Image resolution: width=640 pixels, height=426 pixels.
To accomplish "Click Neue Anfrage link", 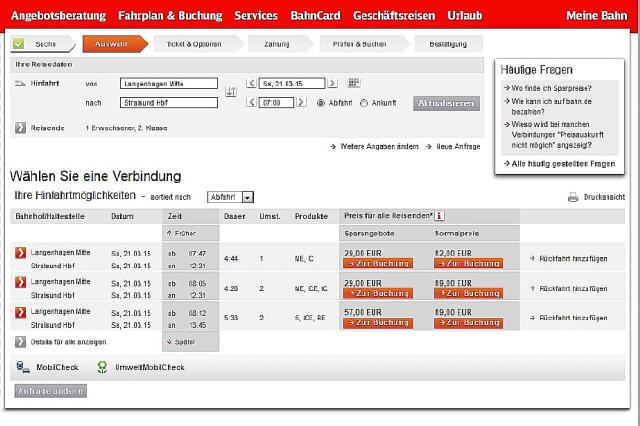I will click(x=453, y=146).
